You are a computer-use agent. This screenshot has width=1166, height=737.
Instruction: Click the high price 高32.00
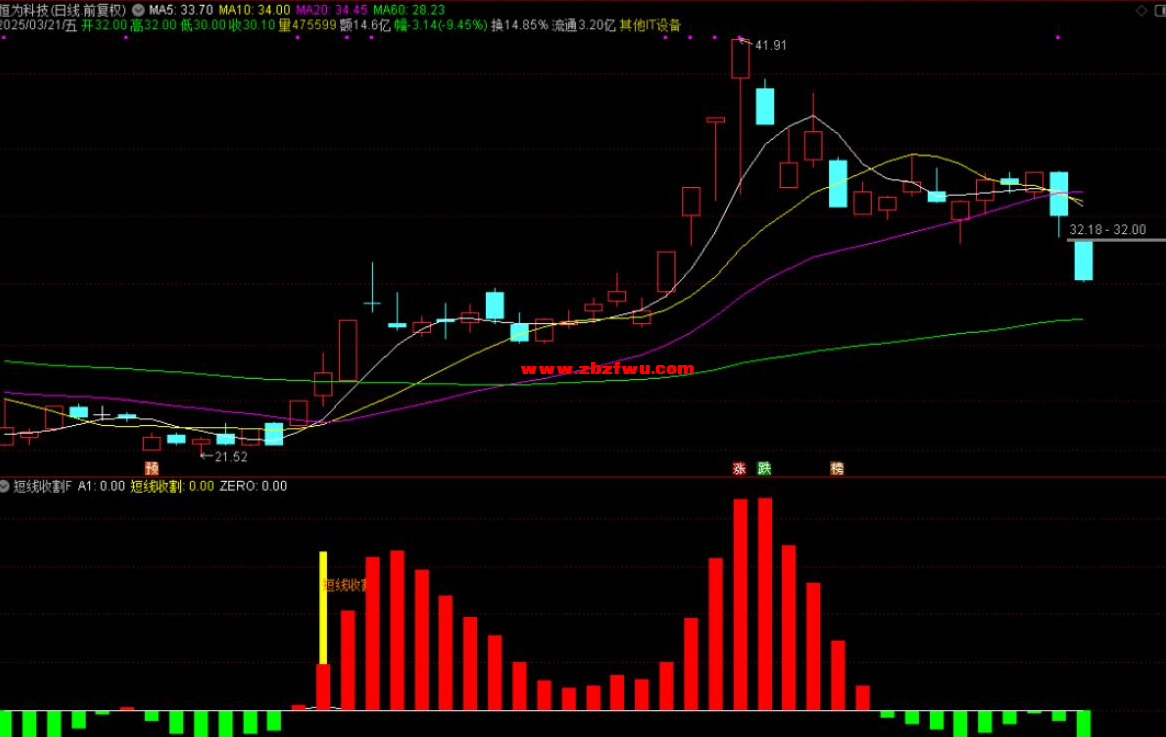click(154, 25)
